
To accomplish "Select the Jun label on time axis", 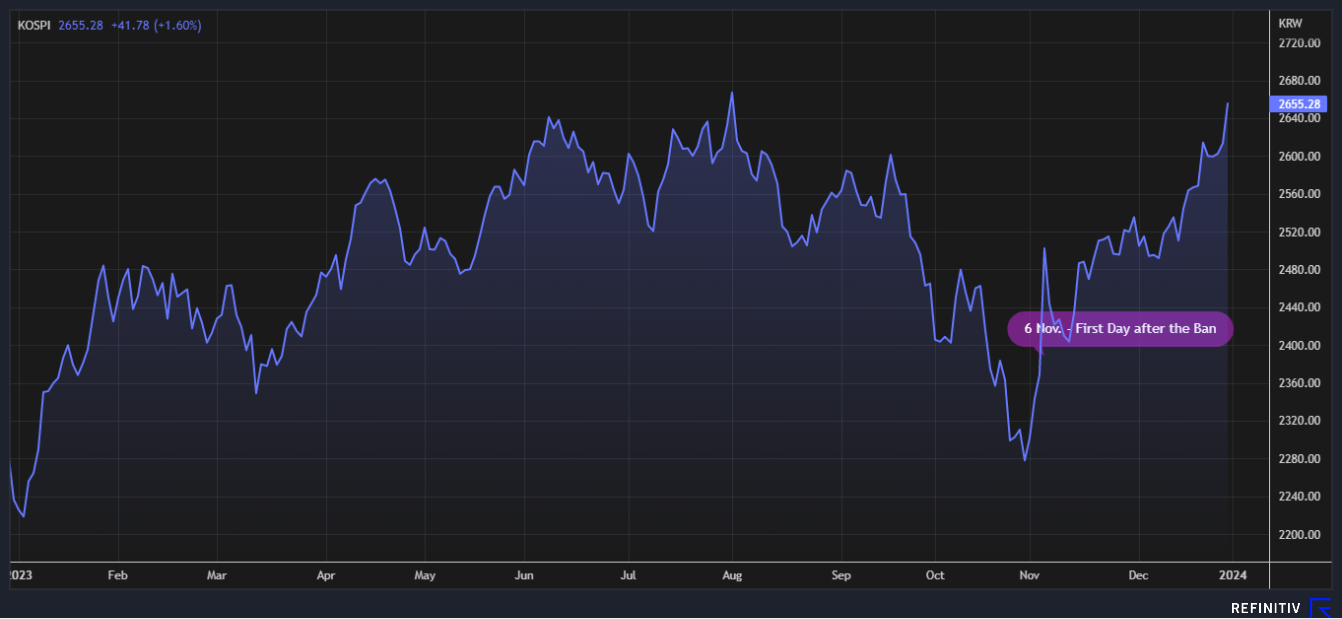I will (524, 576).
